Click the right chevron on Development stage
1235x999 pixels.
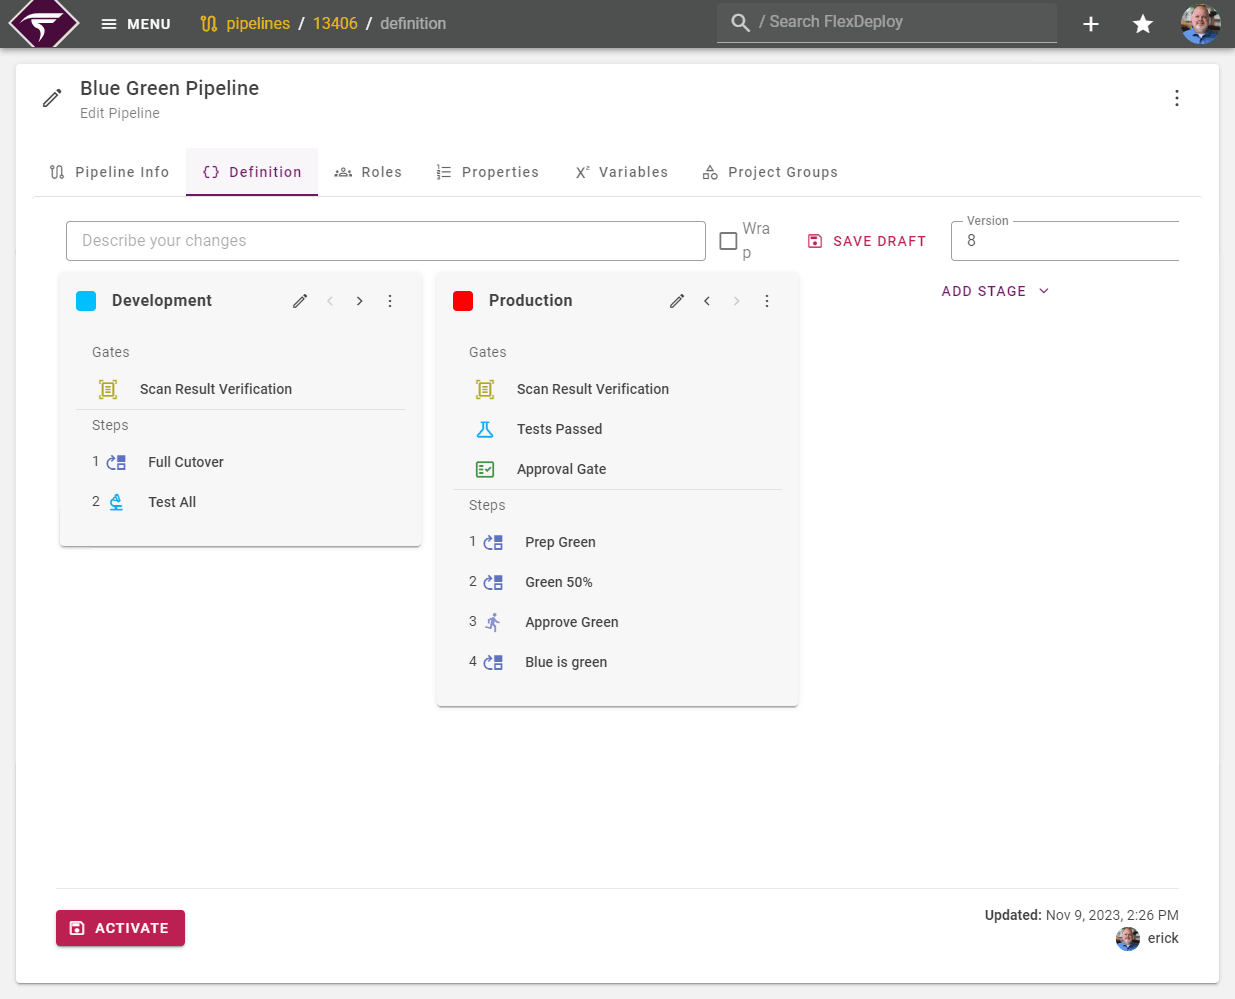[x=359, y=300]
